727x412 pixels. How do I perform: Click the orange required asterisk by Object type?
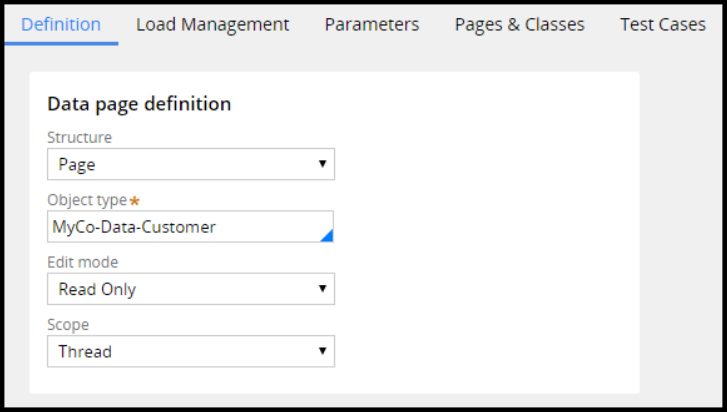pyautogui.click(x=135, y=201)
